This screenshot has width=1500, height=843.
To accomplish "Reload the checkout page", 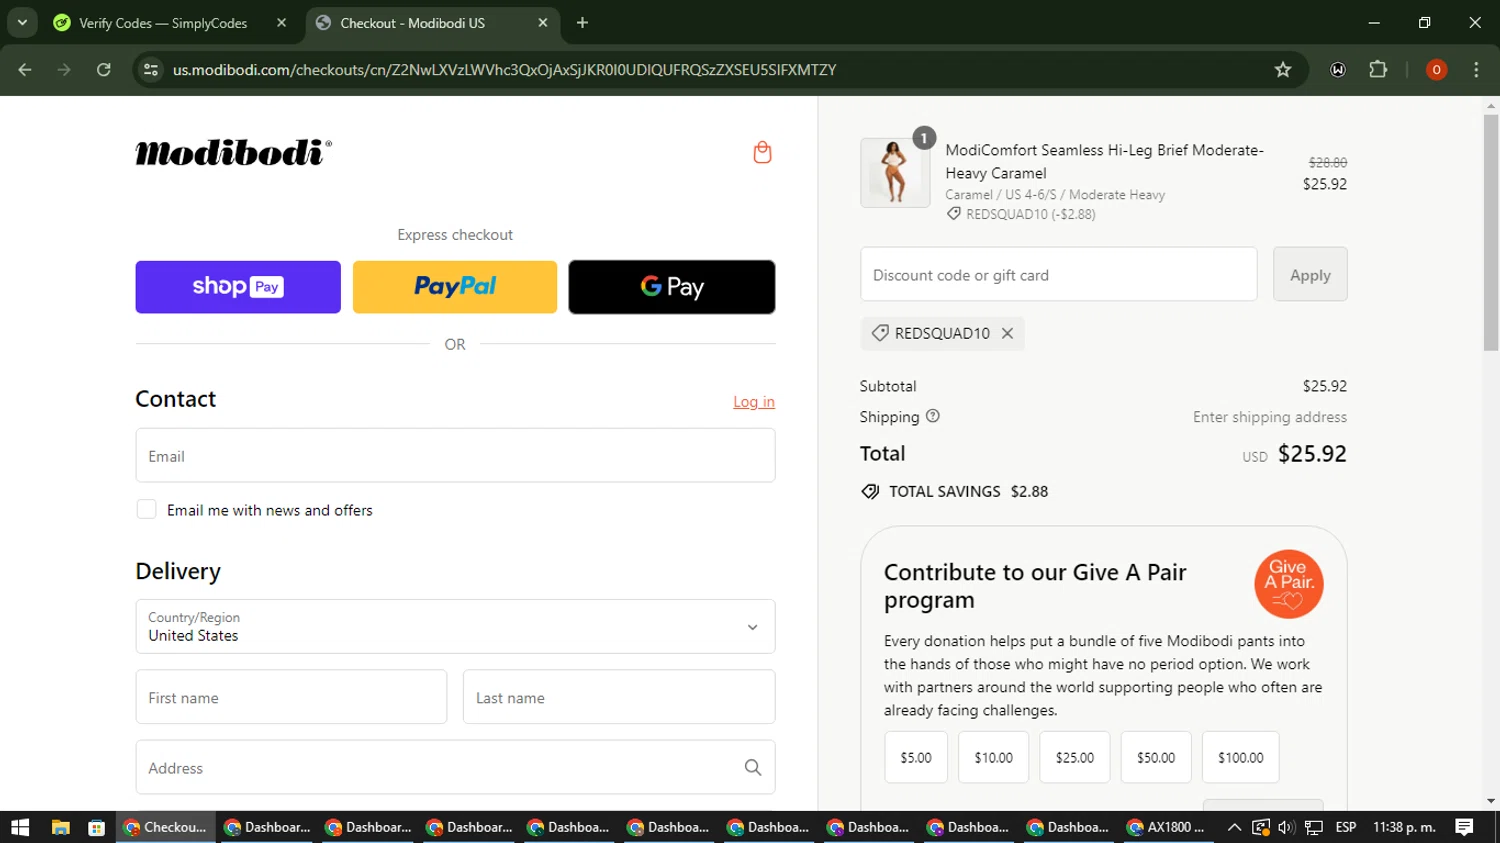I will [x=104, y=70].
